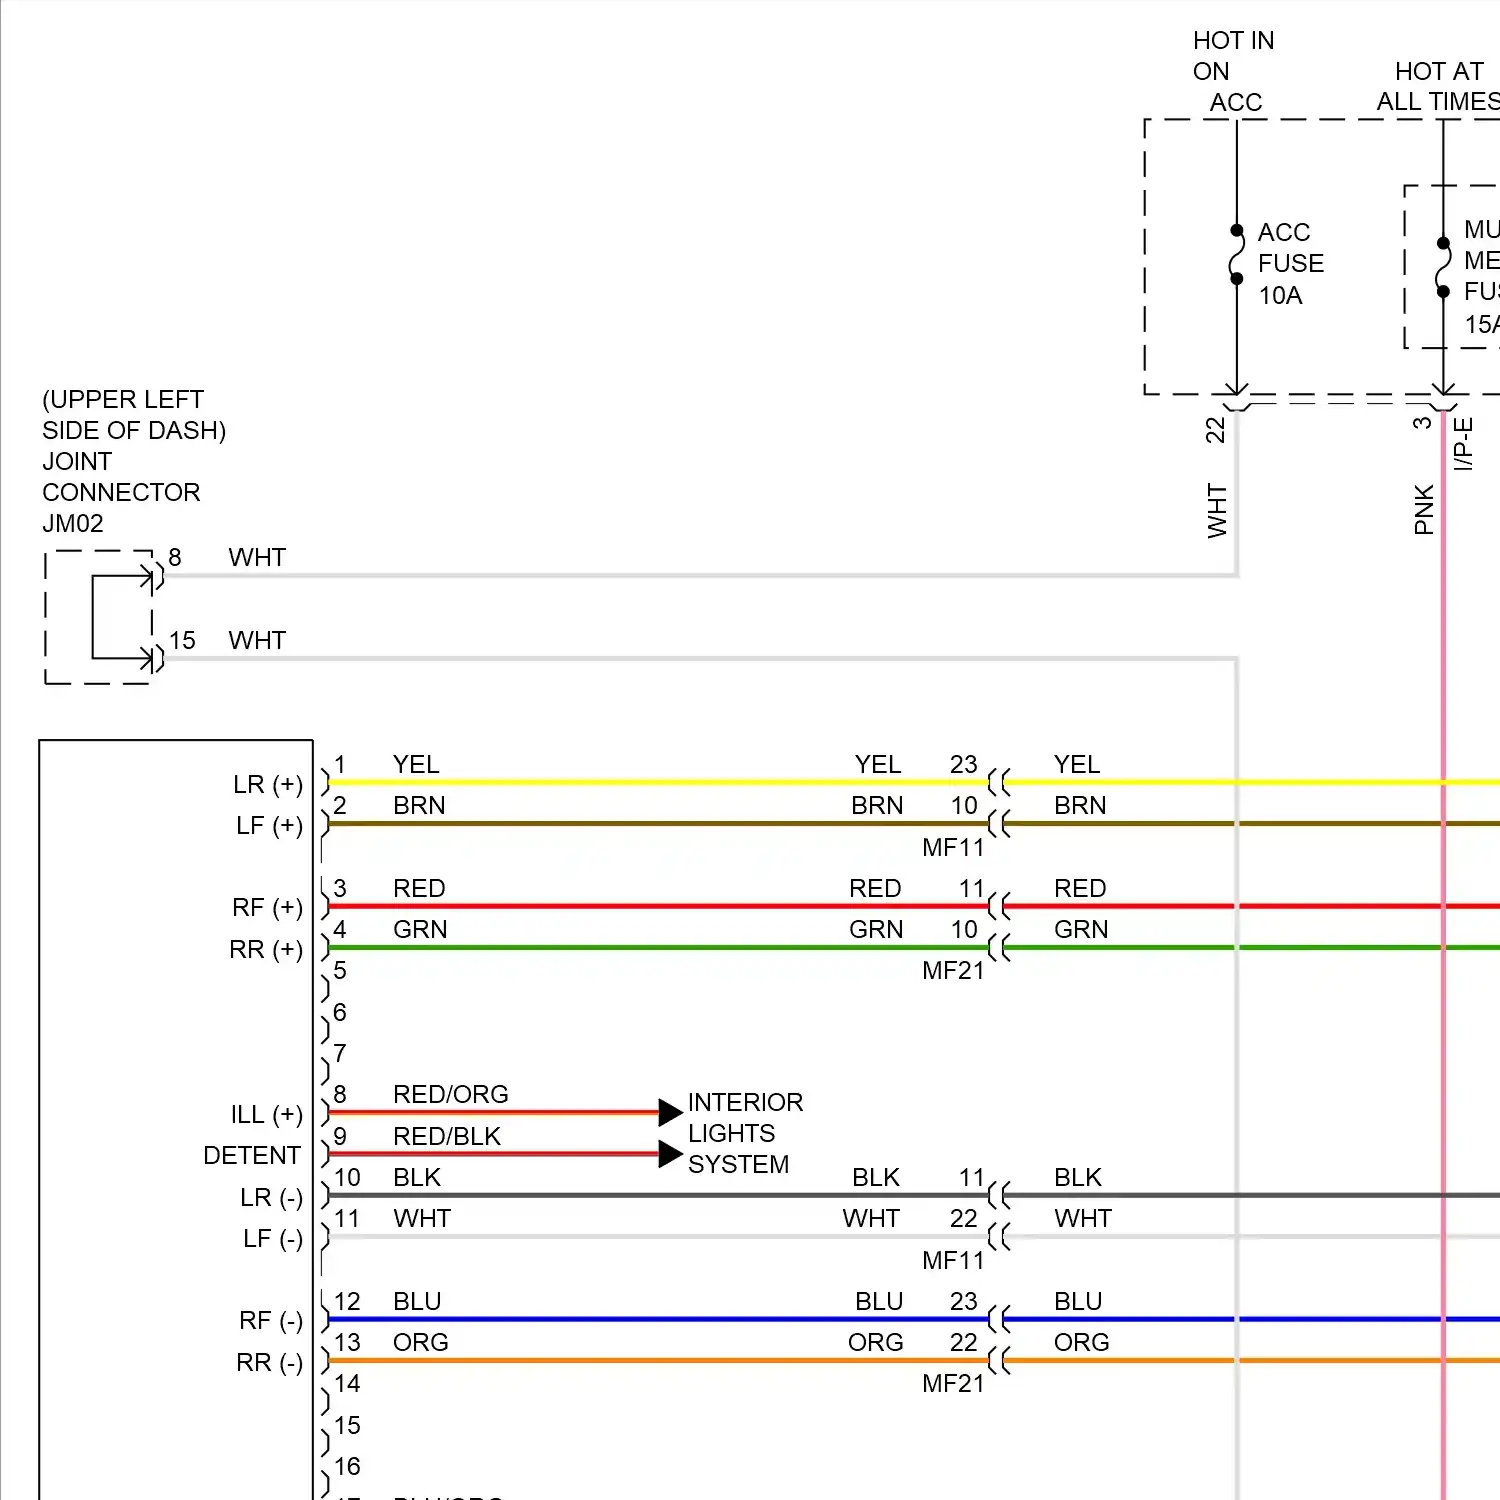Screen dimensions: 1500x1500
Task: Click the ACC FUSE 10A label
Action: pos(1290,264)
